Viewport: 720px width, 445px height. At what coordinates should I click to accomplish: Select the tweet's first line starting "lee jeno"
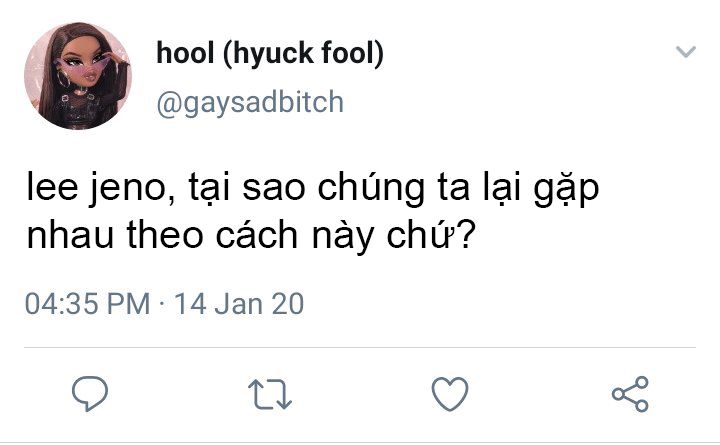[x=313, y=189]
